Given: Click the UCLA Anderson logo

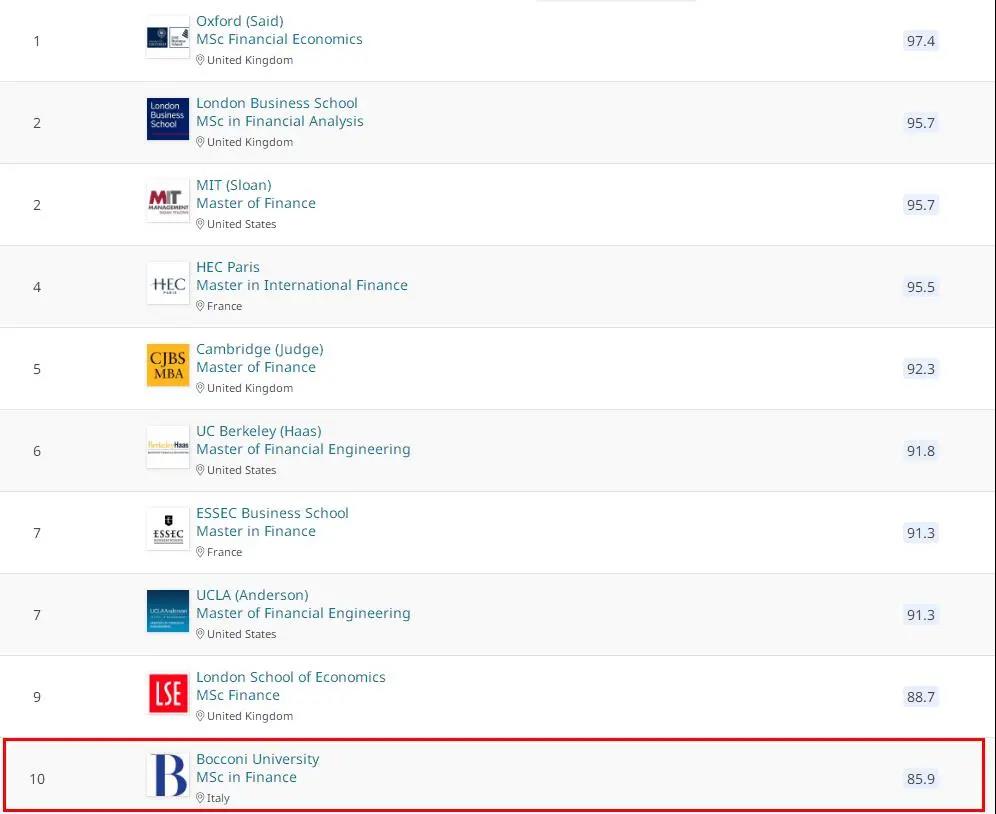Looking at the screenshot, I should 168,611.
